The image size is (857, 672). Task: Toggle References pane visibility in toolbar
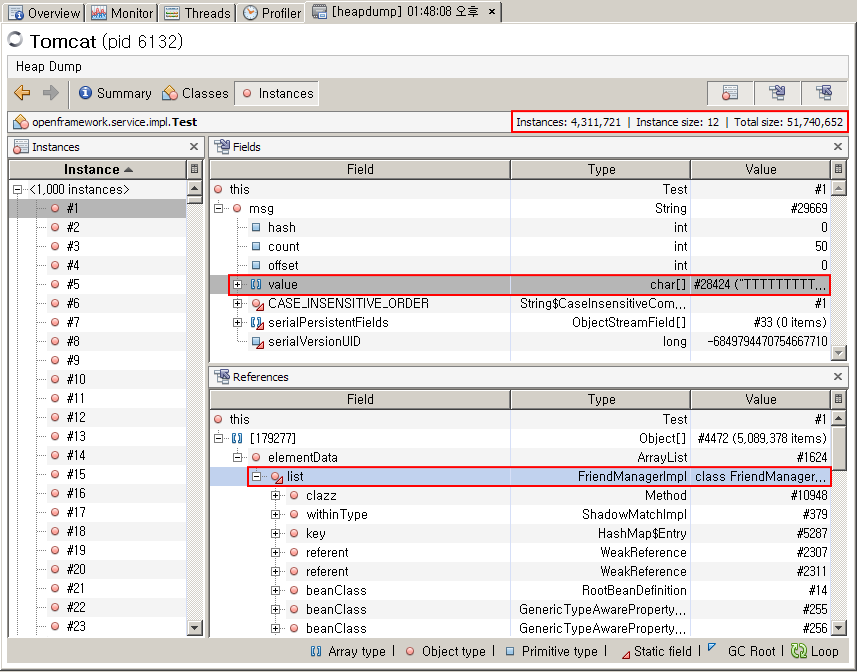click(824, 93)
